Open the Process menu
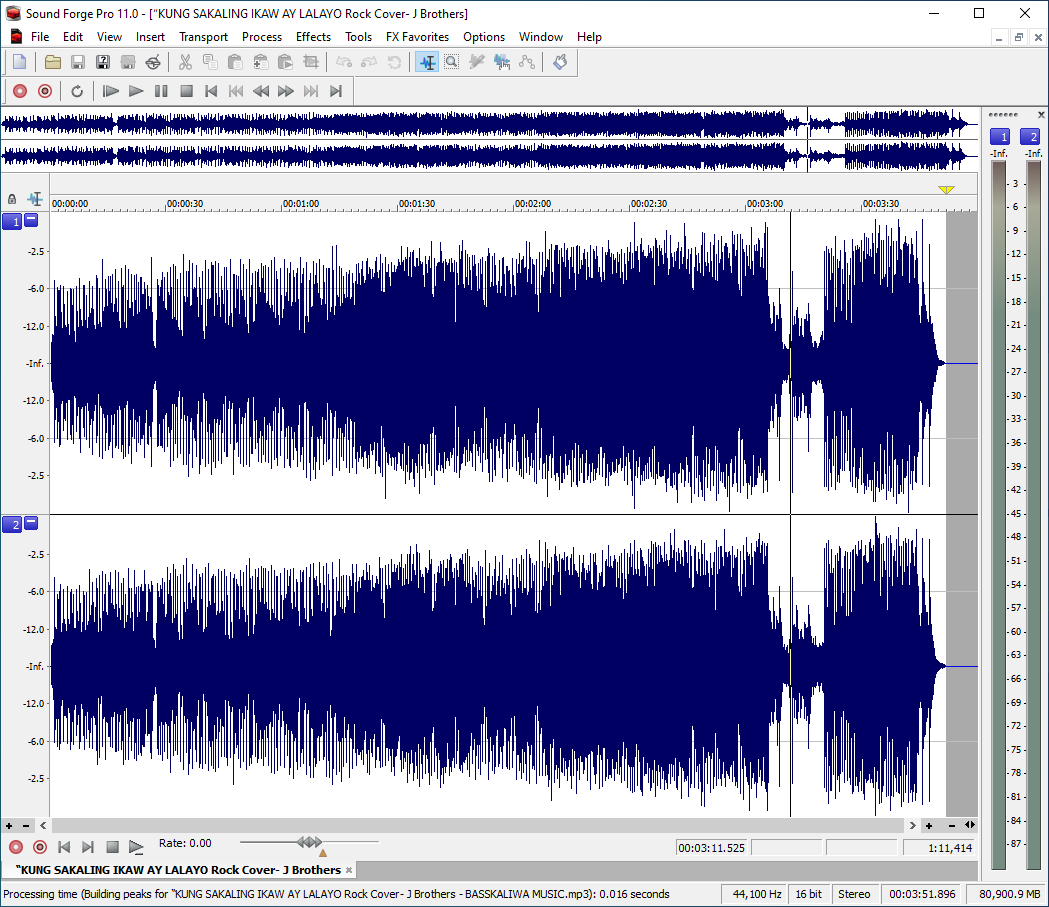 [x=262, y=37]
